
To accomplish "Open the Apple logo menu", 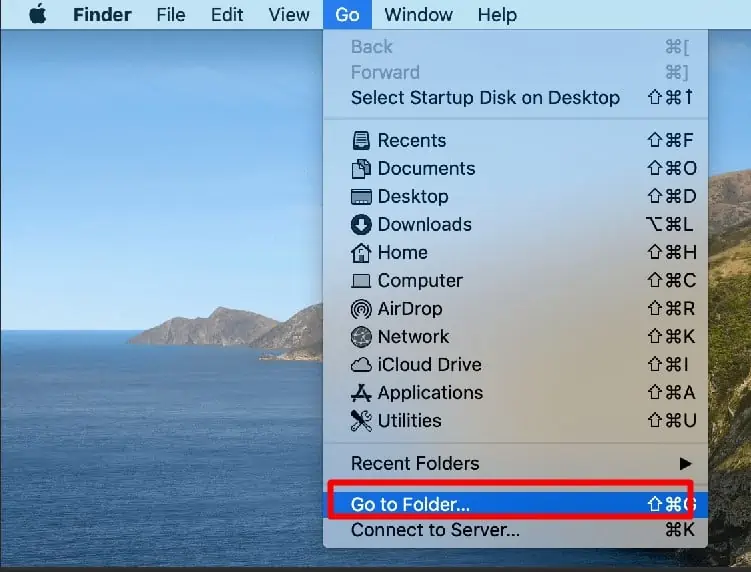I will [x=37, y=14].
